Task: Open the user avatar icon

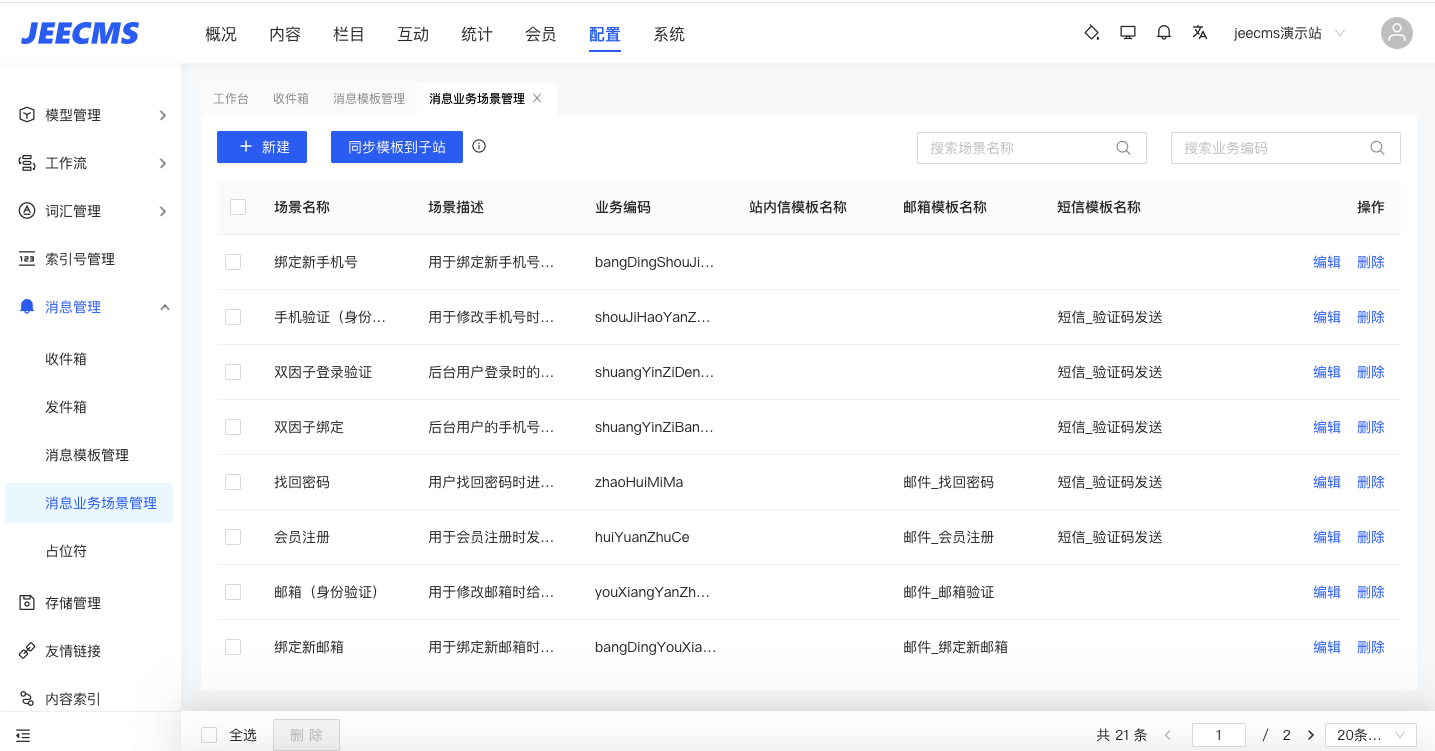Action: 1396,33
